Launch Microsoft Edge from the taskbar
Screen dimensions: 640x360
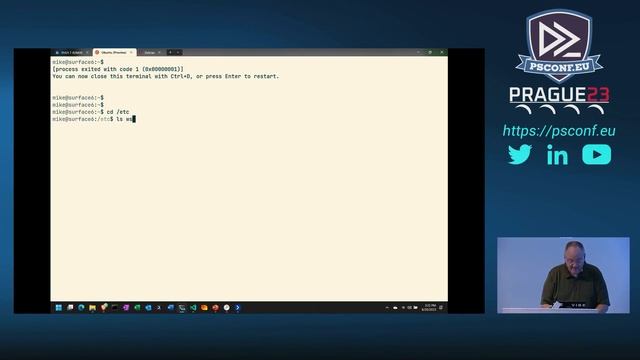tap(81, 308)
